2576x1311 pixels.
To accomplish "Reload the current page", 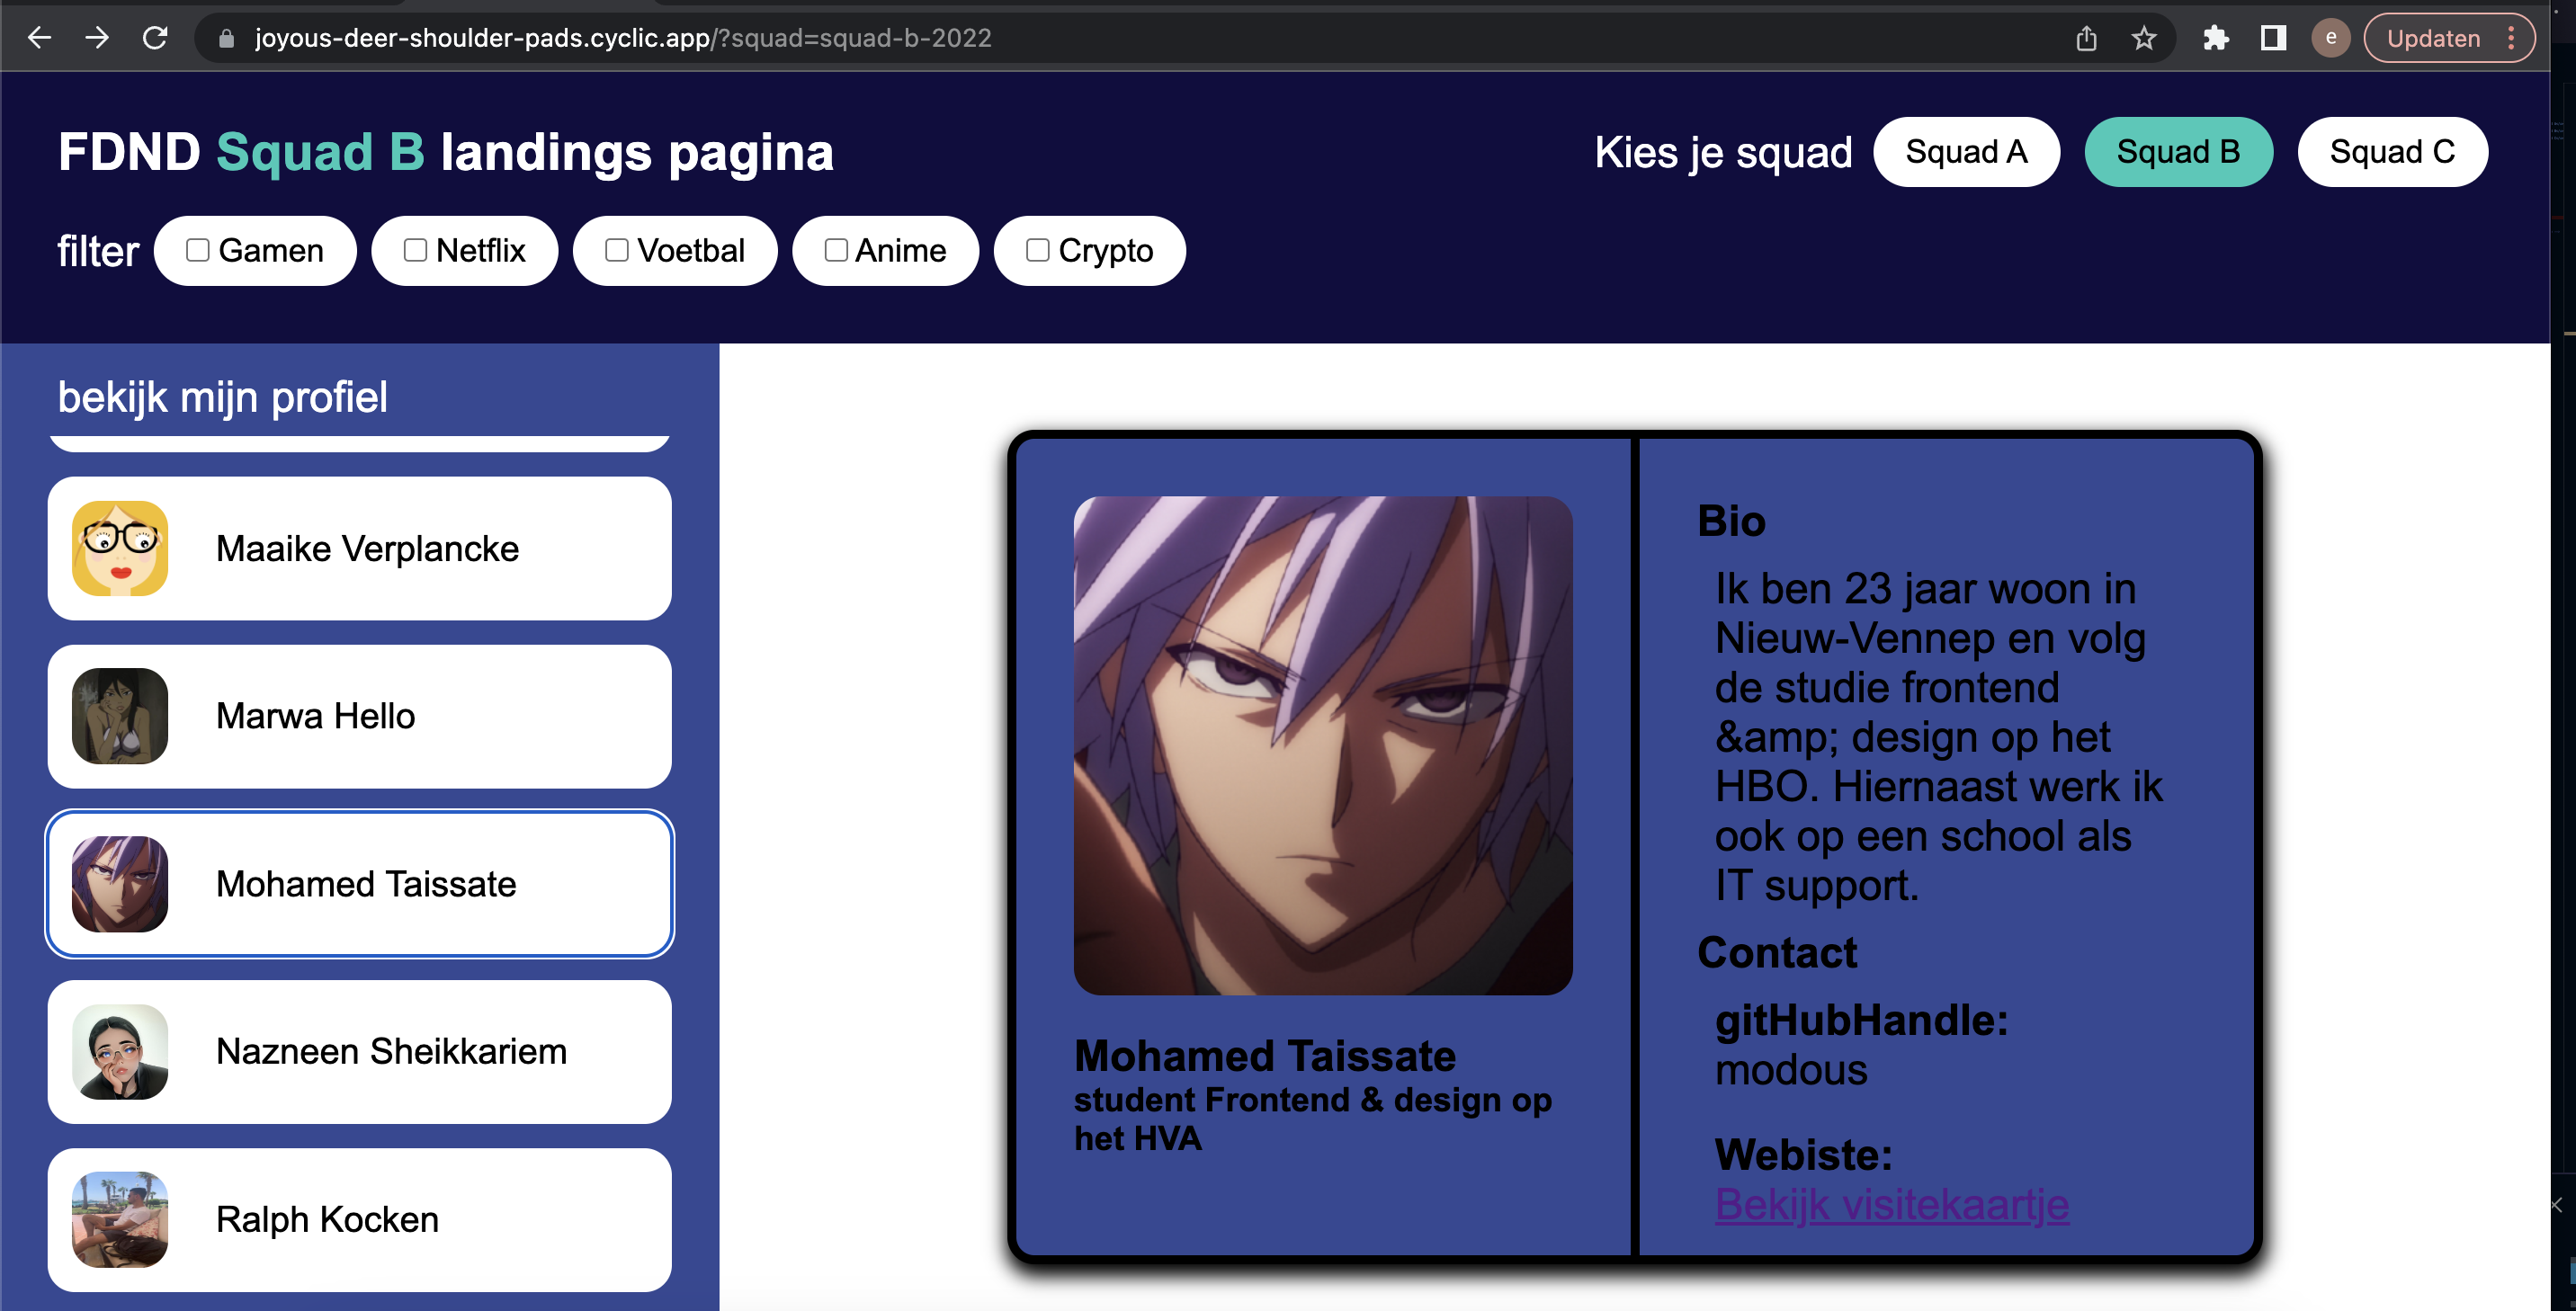I will 155,38.
